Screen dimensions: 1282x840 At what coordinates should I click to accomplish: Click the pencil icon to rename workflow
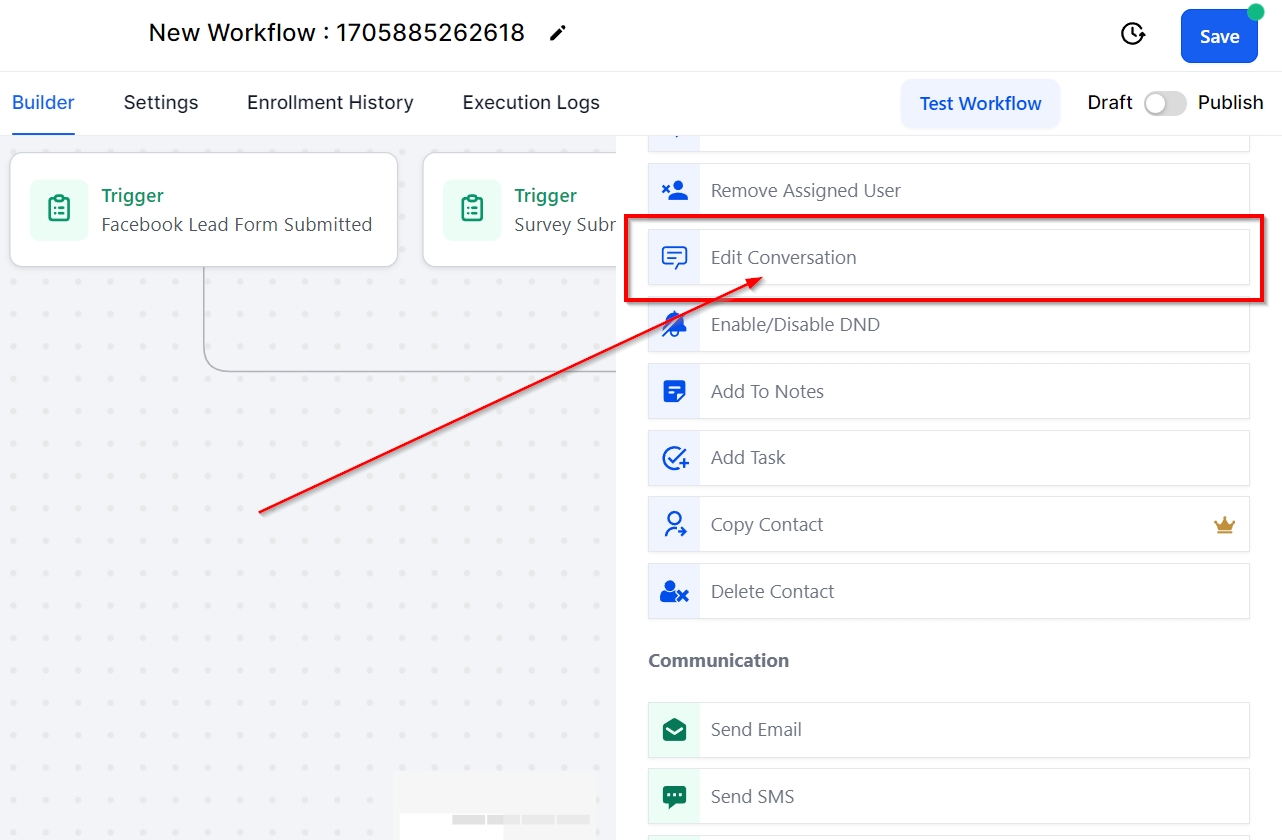[558, 33]
